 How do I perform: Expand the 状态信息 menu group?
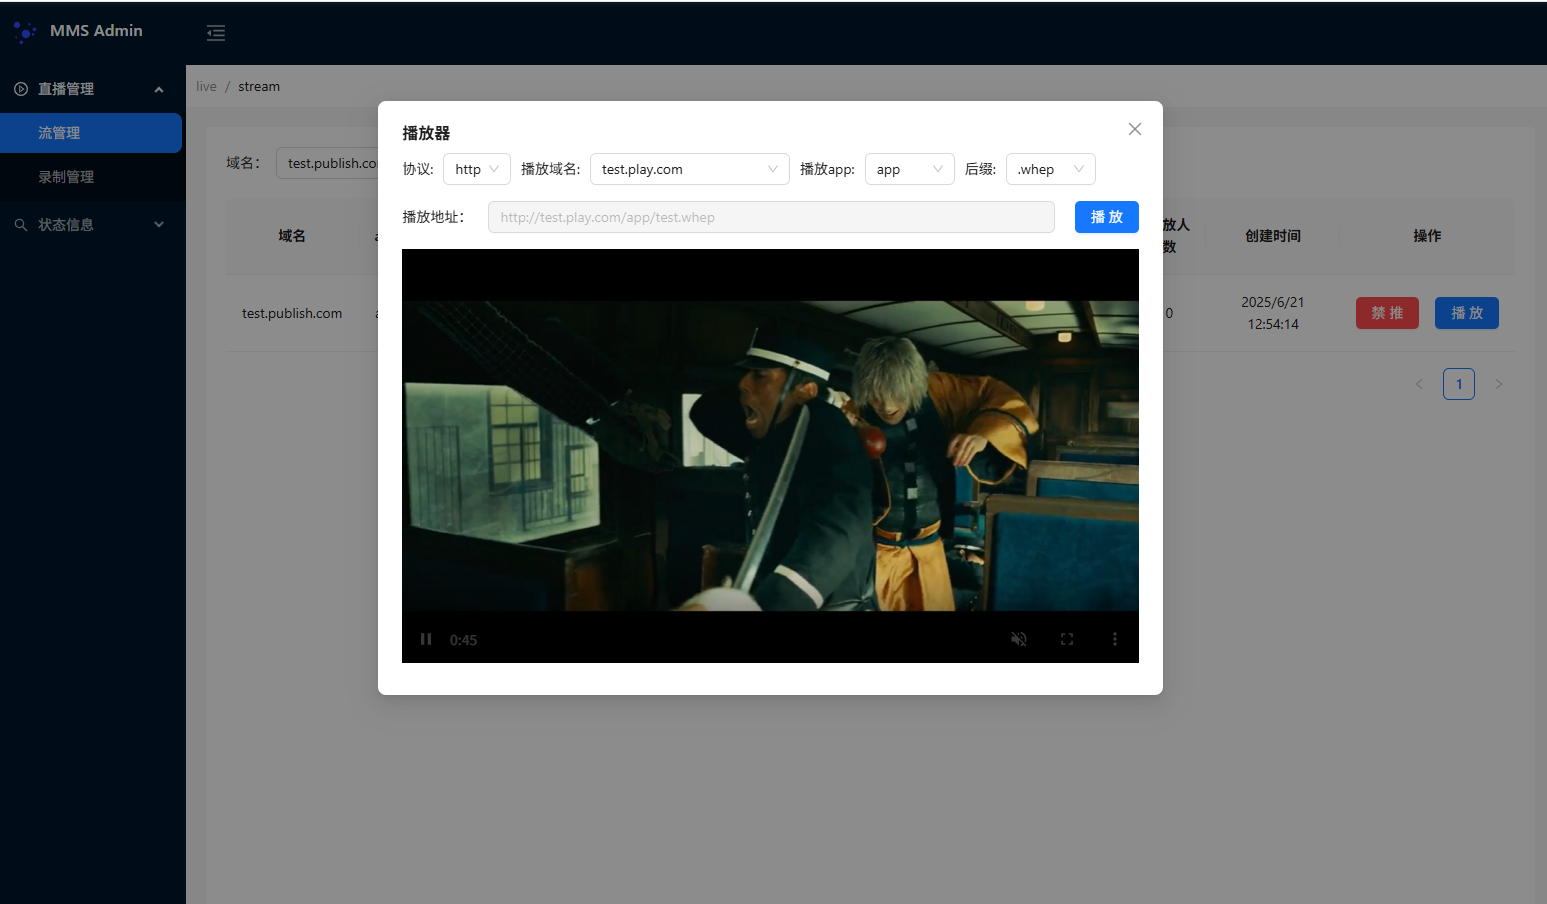[x=91, y=225]
